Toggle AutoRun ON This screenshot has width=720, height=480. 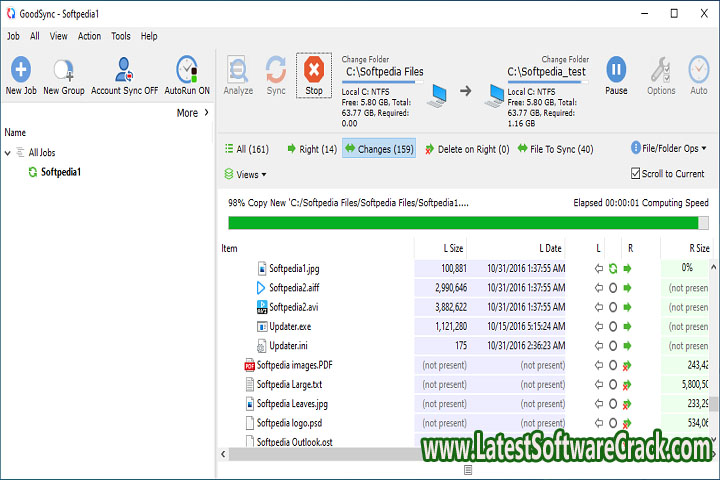point(187,70)
